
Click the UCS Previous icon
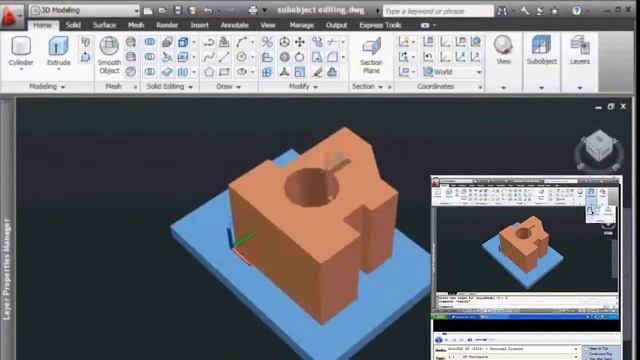pyautogui.click(x=428, y=57)
